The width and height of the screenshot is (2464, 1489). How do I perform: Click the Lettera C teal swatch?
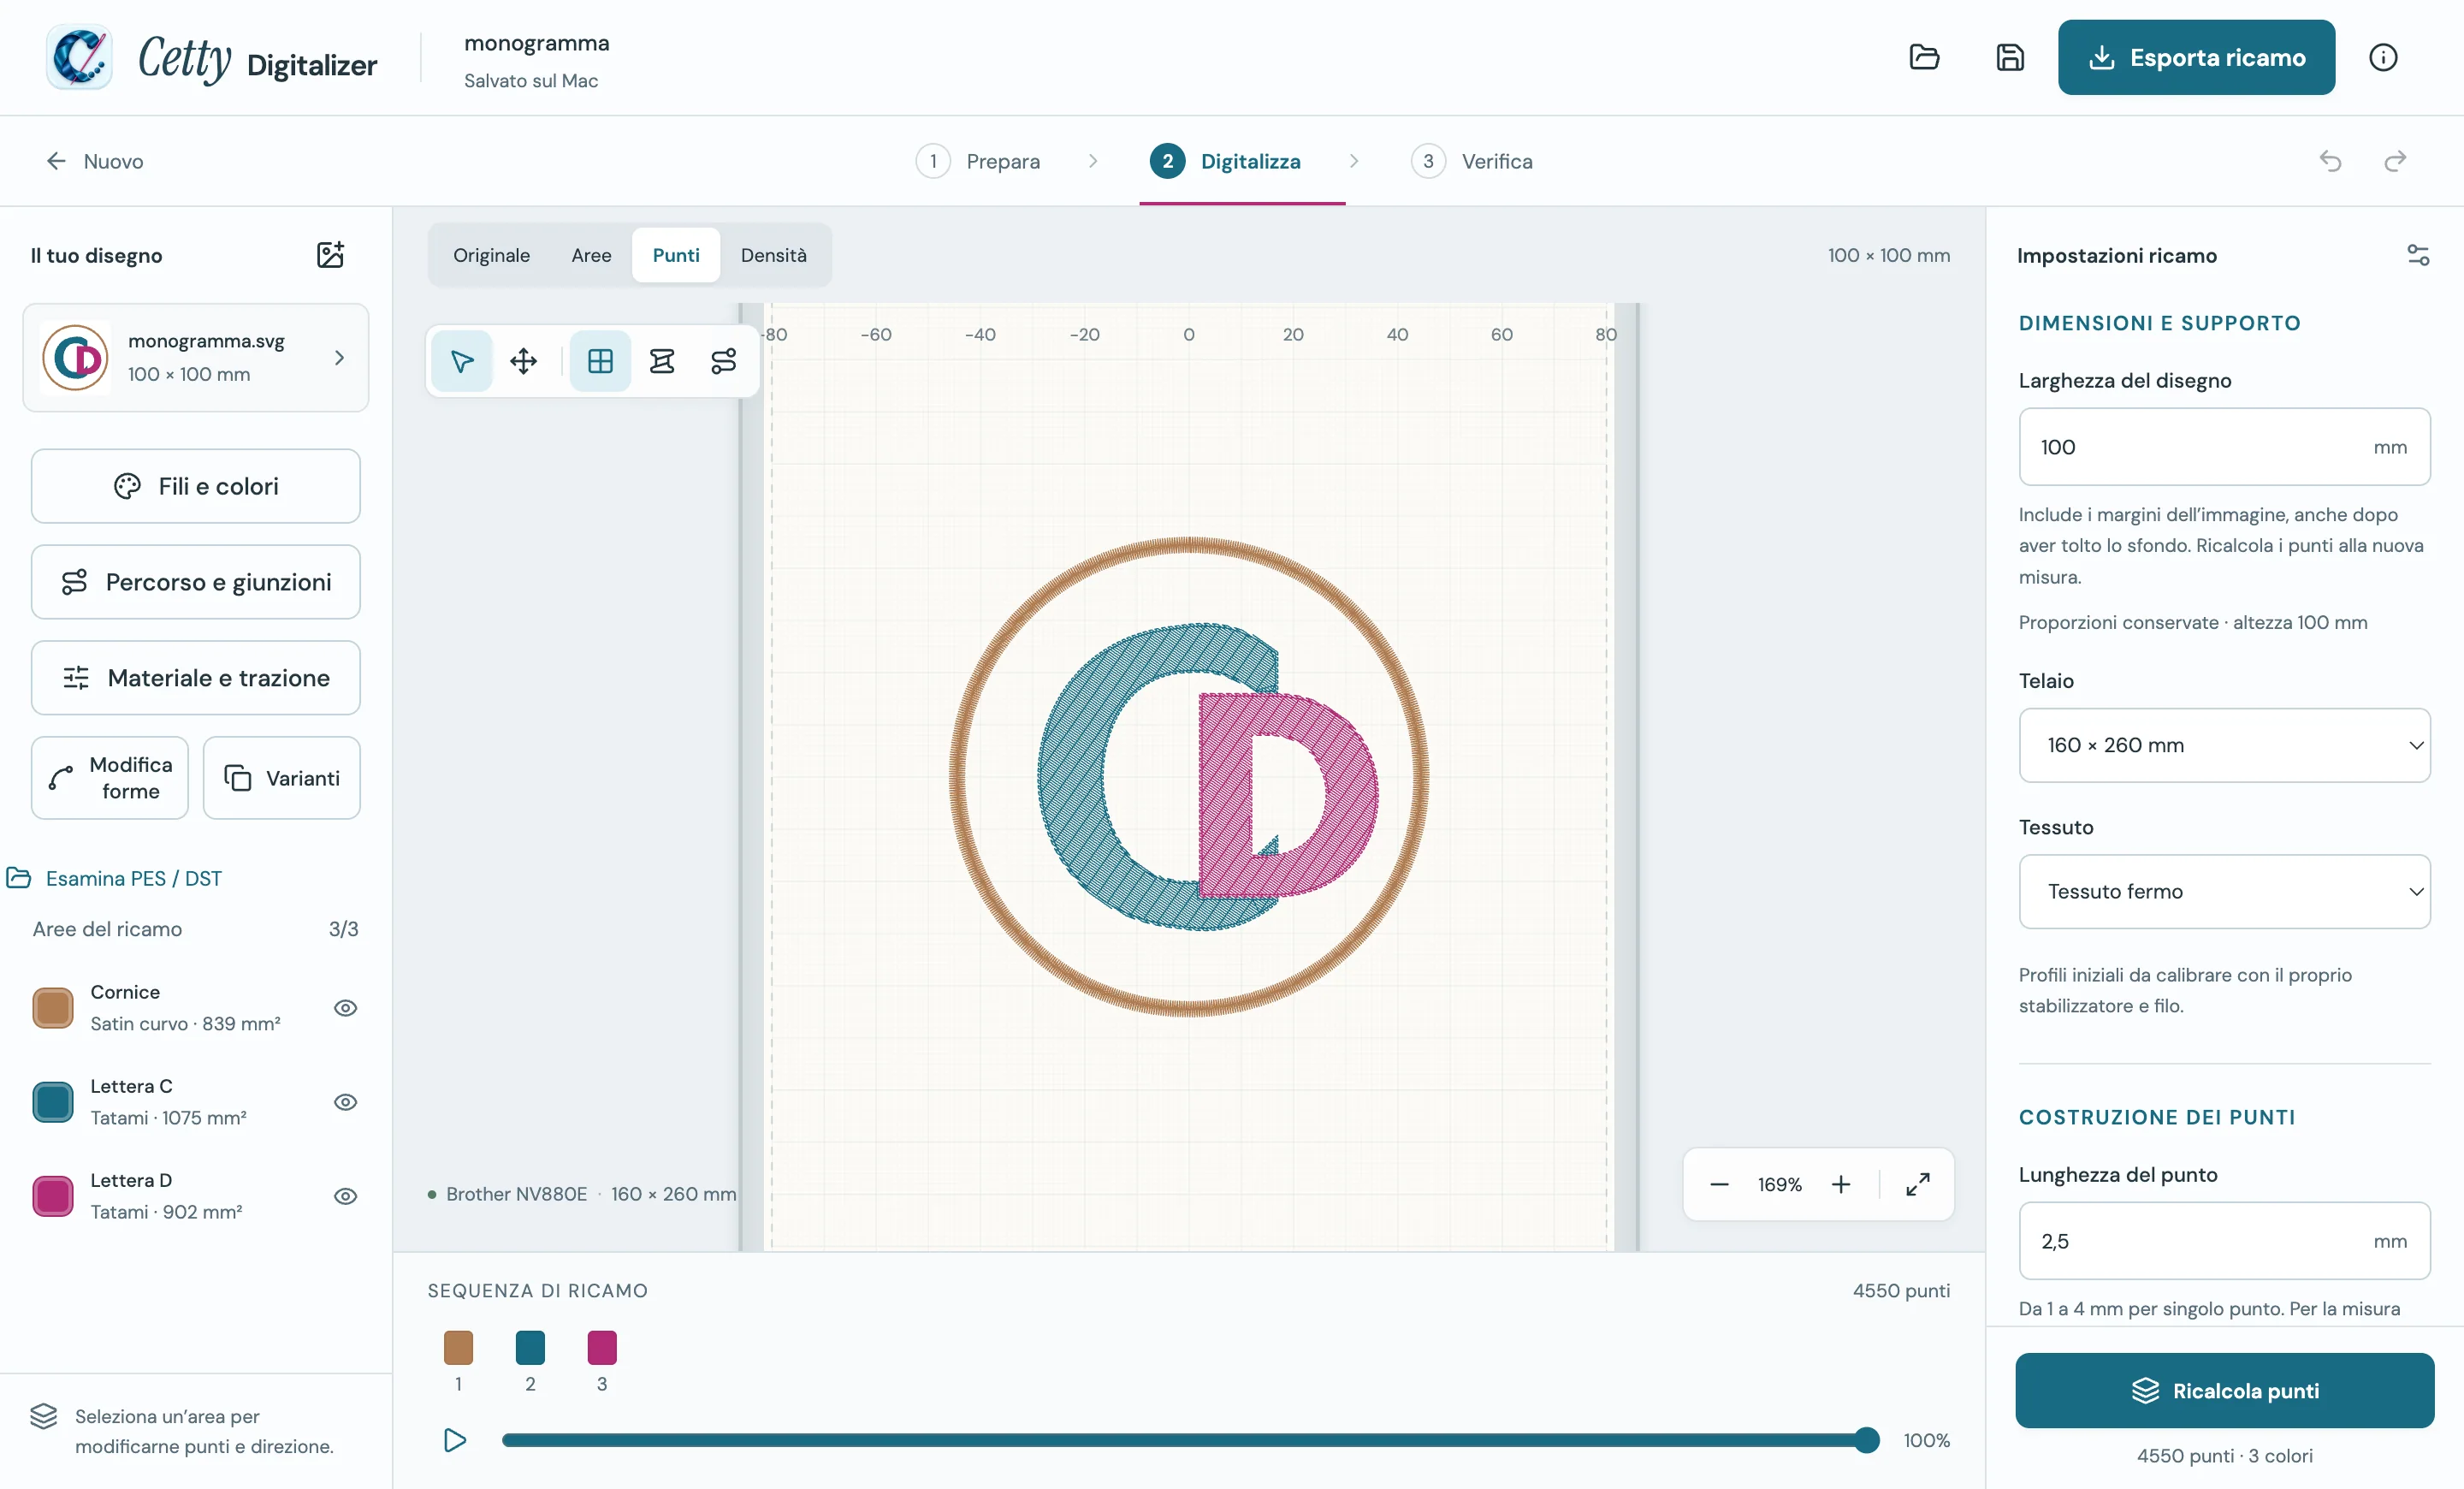pos(52,1102)
